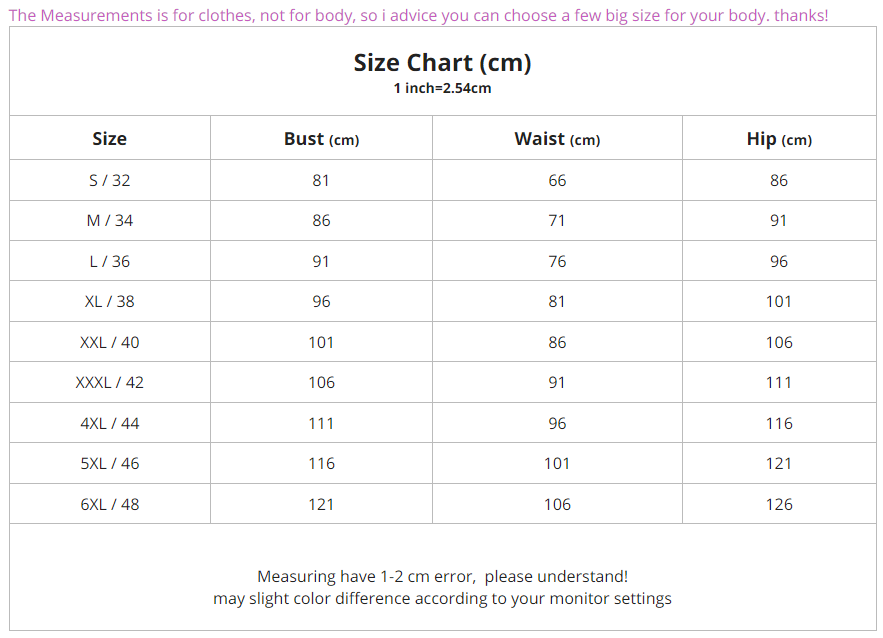
Task: Select the XXL / 40 size cell
Action: point(110,342)
